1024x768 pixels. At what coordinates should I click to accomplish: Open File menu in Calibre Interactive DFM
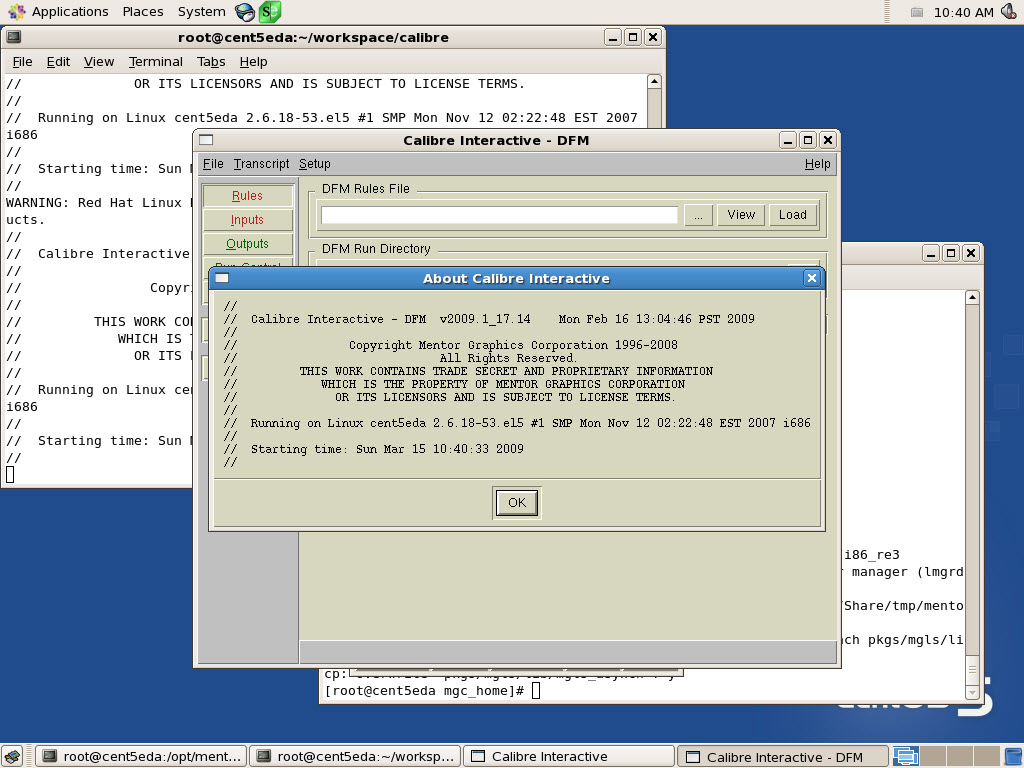point(213,164)
